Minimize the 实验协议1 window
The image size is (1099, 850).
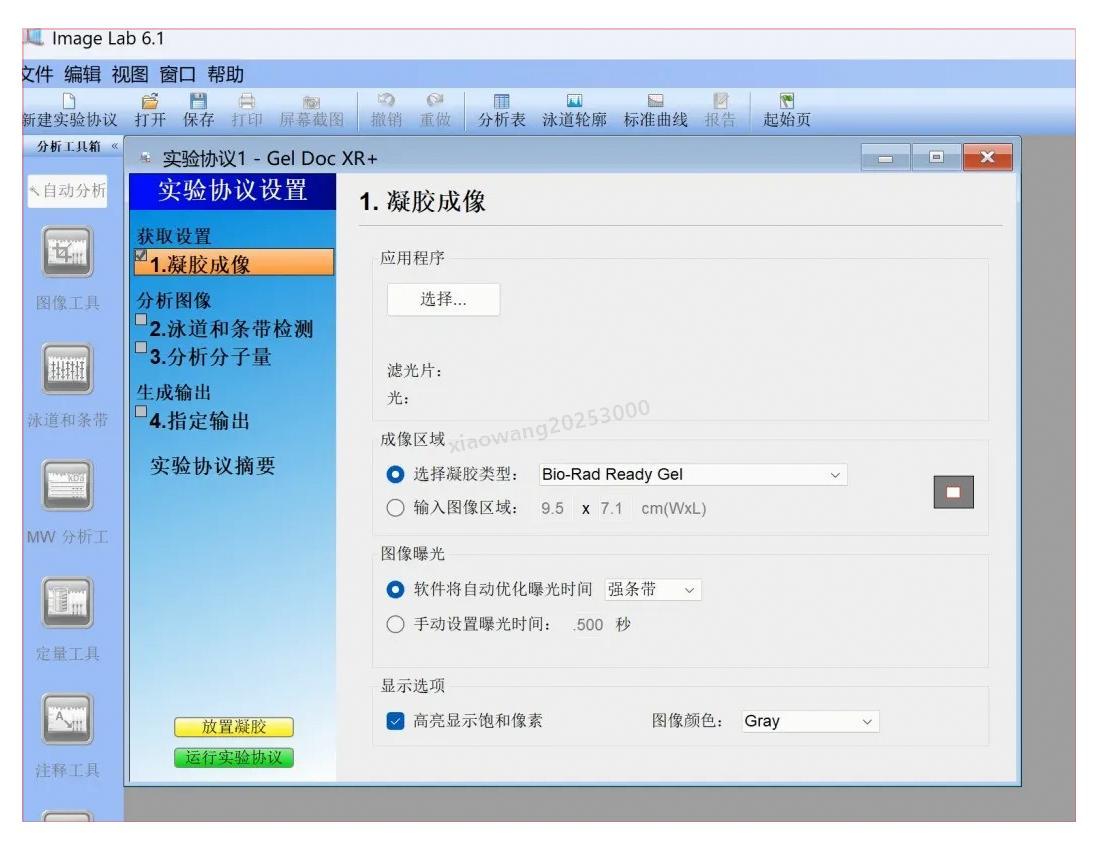coord(886,158)
